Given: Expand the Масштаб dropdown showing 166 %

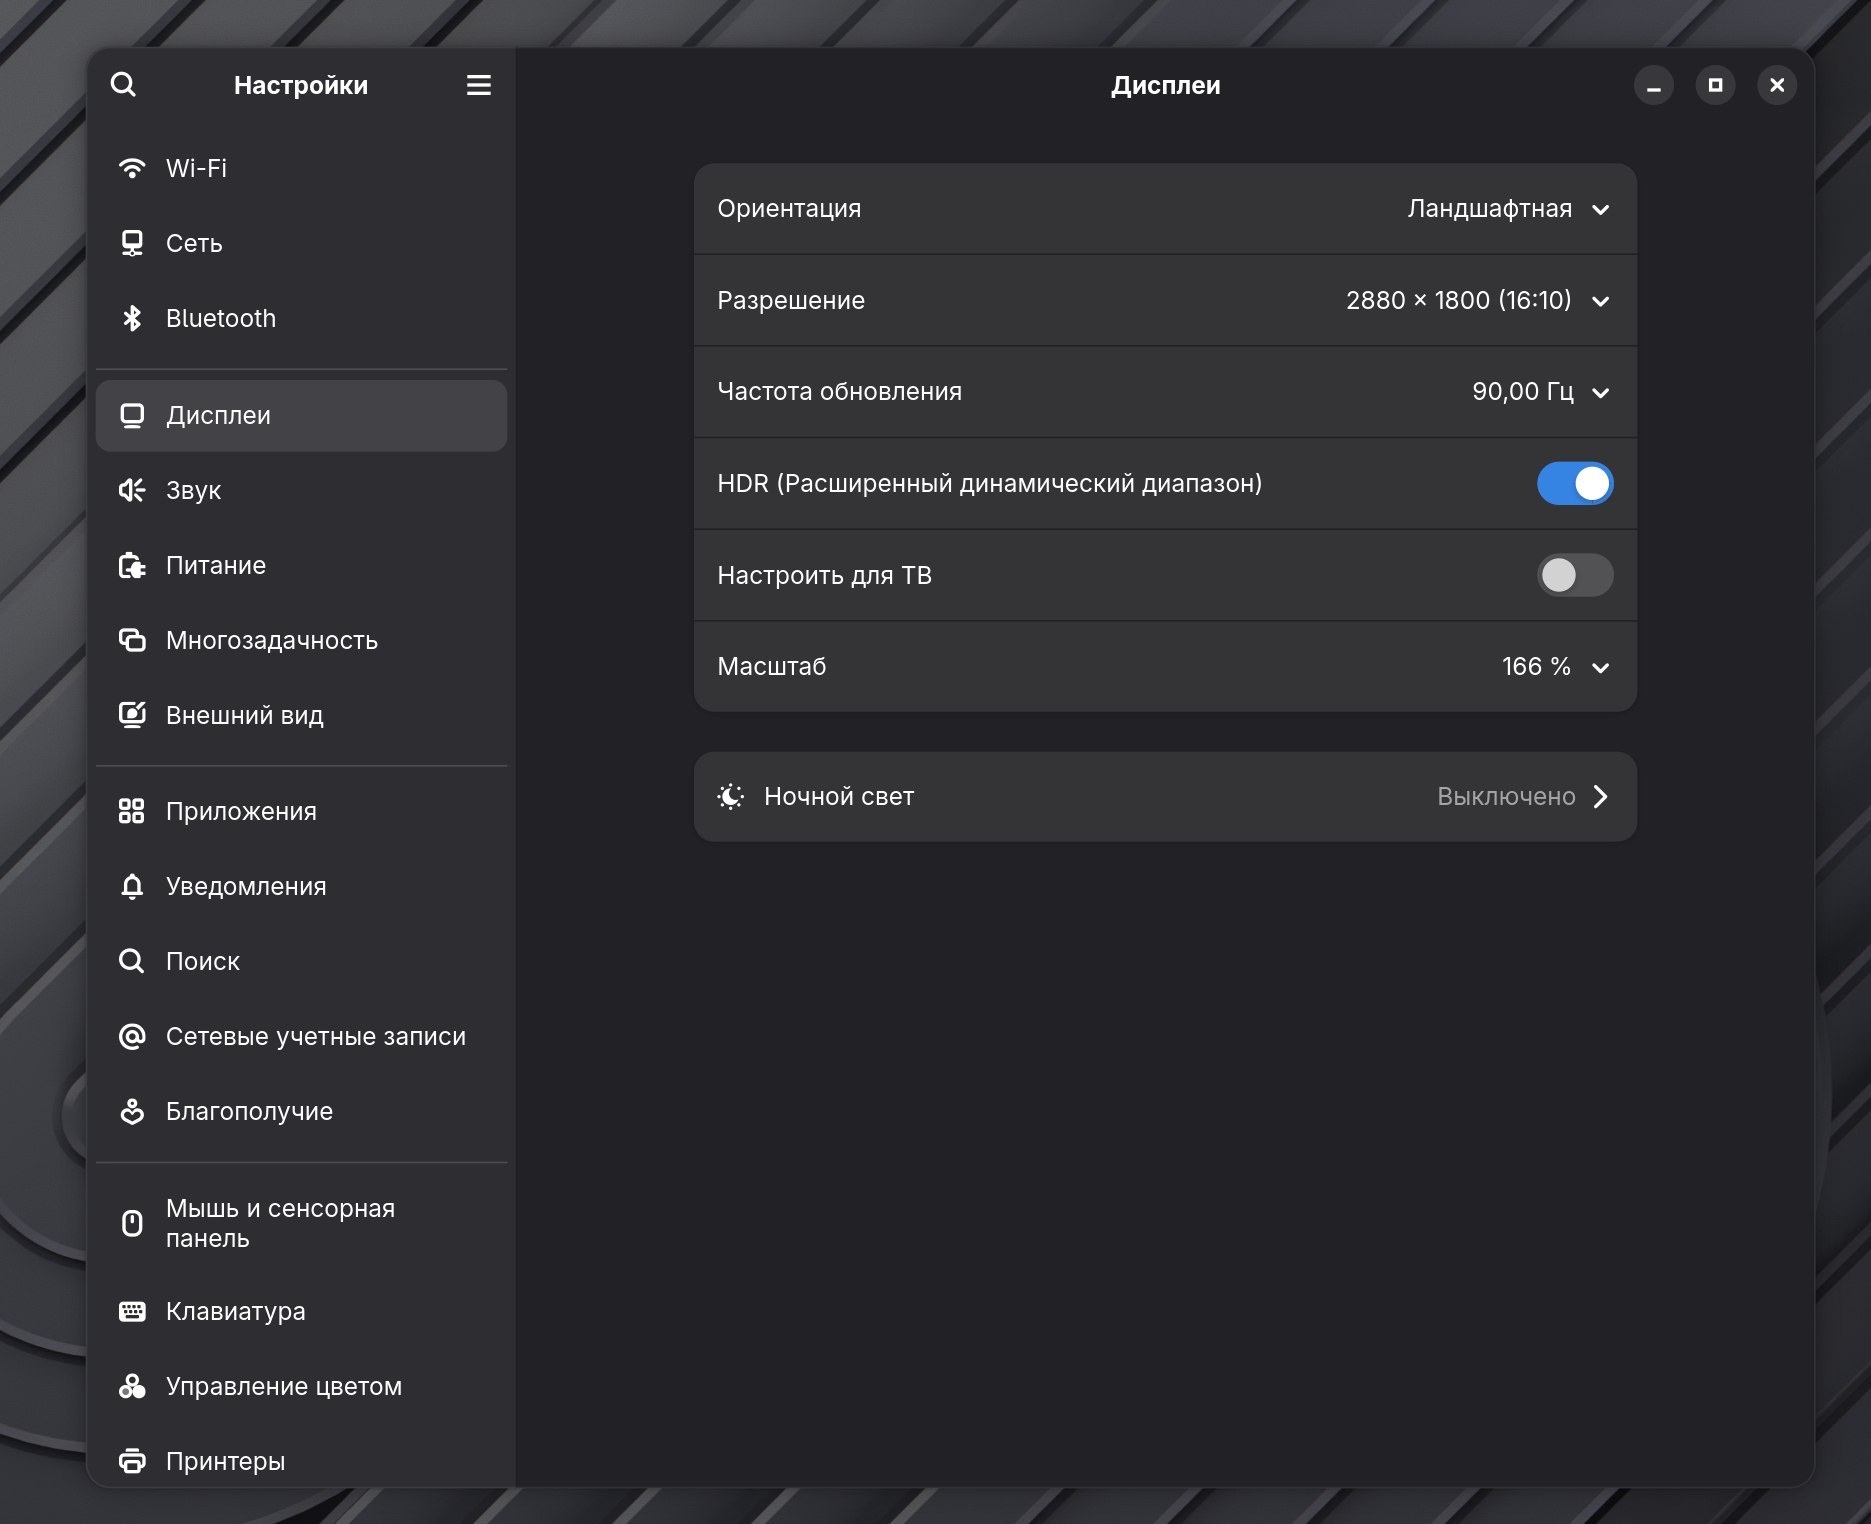Looking at the screenshot, I should [1555, 667].
